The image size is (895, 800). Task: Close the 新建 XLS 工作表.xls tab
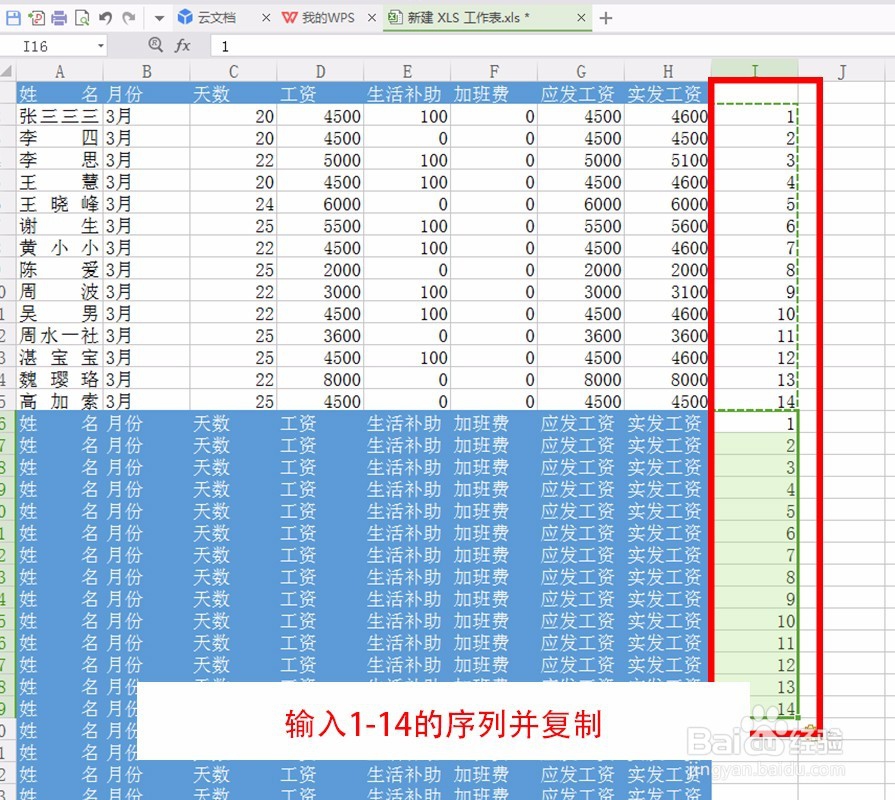pos(581,17)
